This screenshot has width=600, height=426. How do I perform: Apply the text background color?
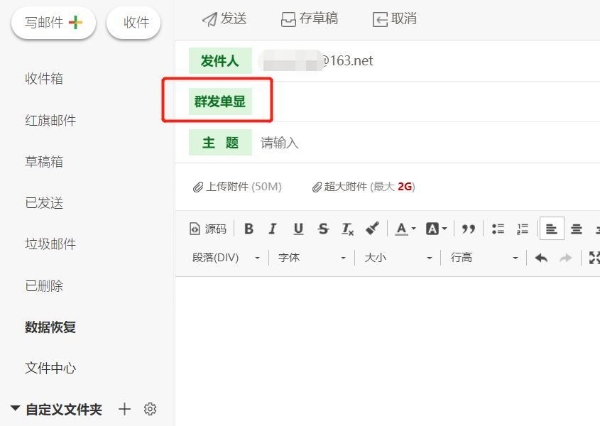tap(432, 229)
